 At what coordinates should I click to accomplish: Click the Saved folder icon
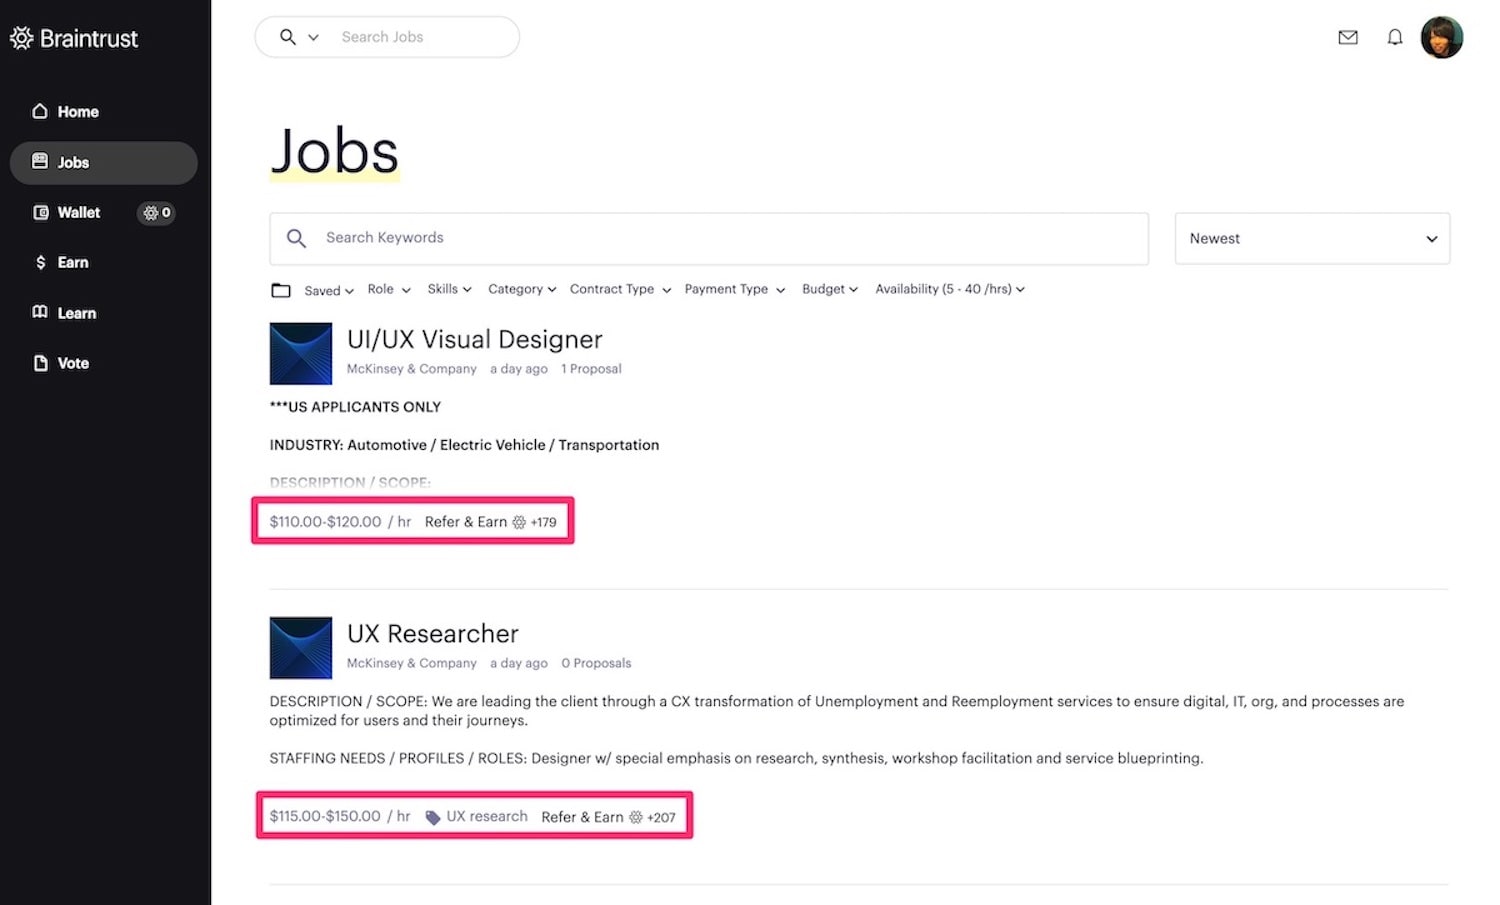point(281,290)
